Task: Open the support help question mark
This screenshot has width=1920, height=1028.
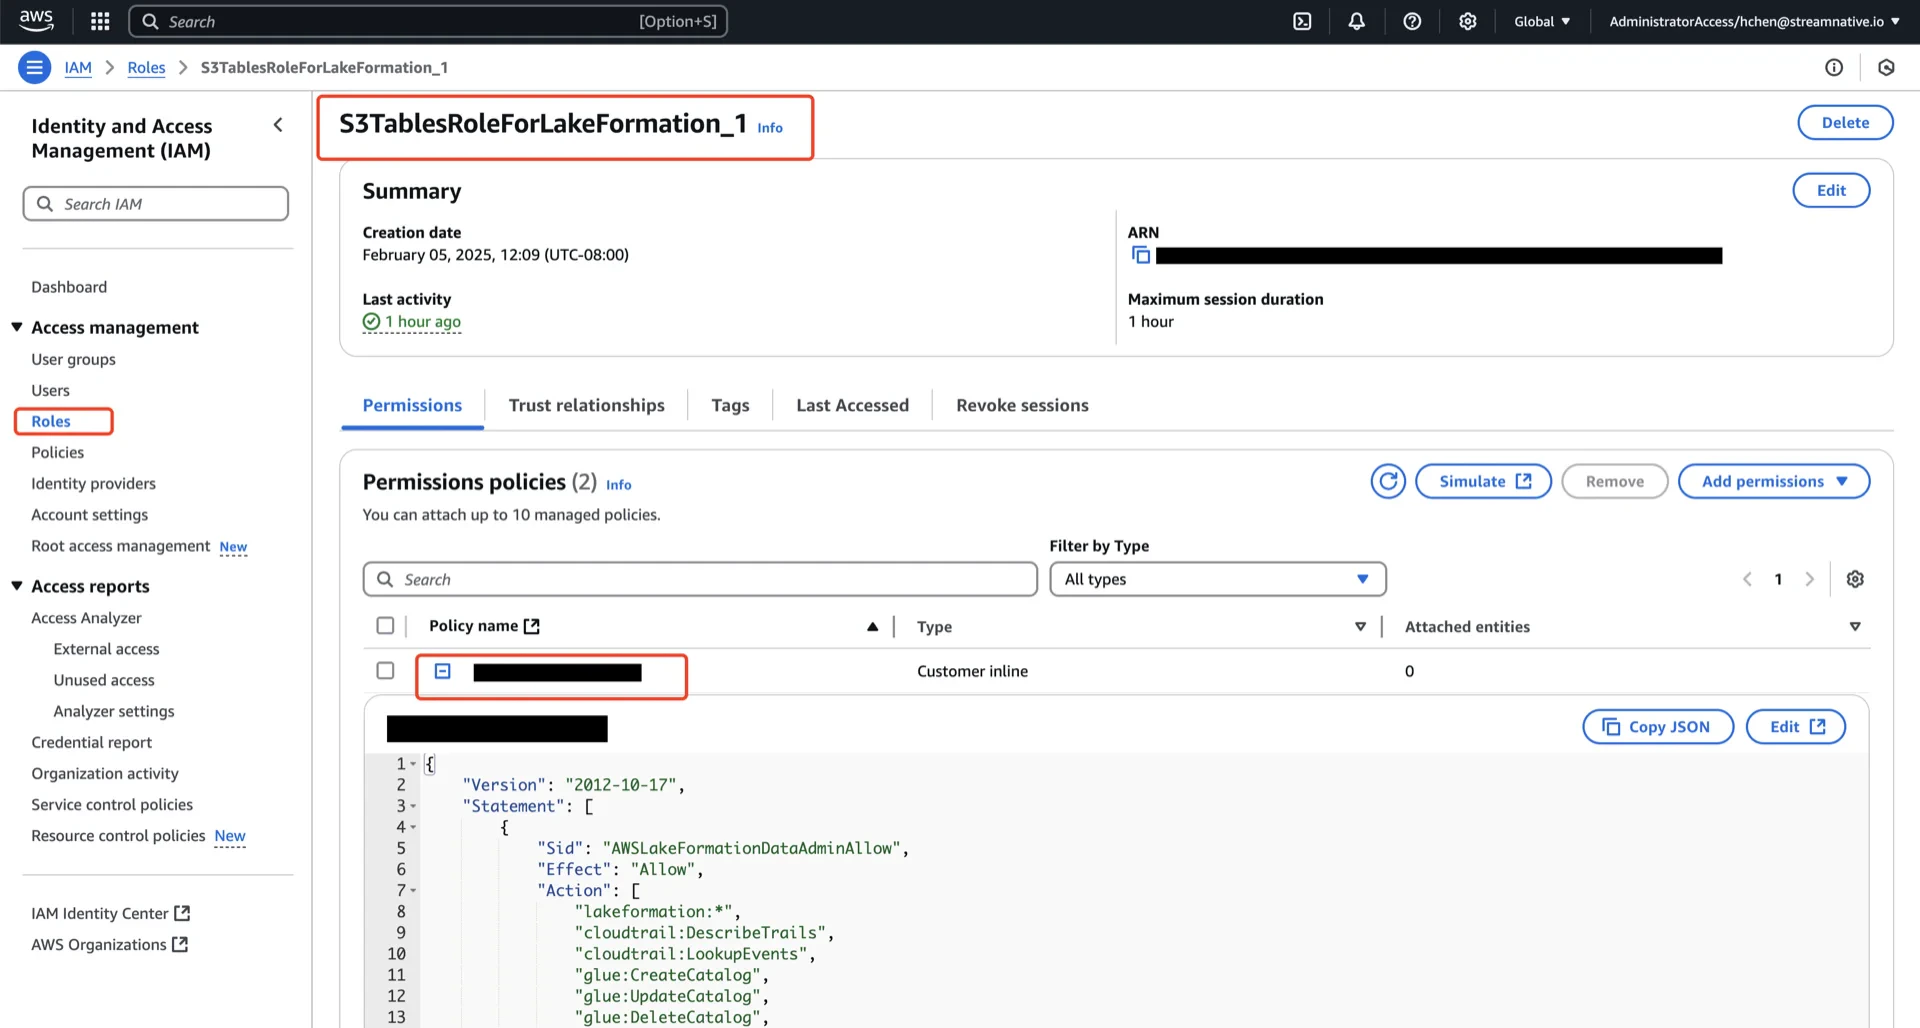Action: (1412, 21)
